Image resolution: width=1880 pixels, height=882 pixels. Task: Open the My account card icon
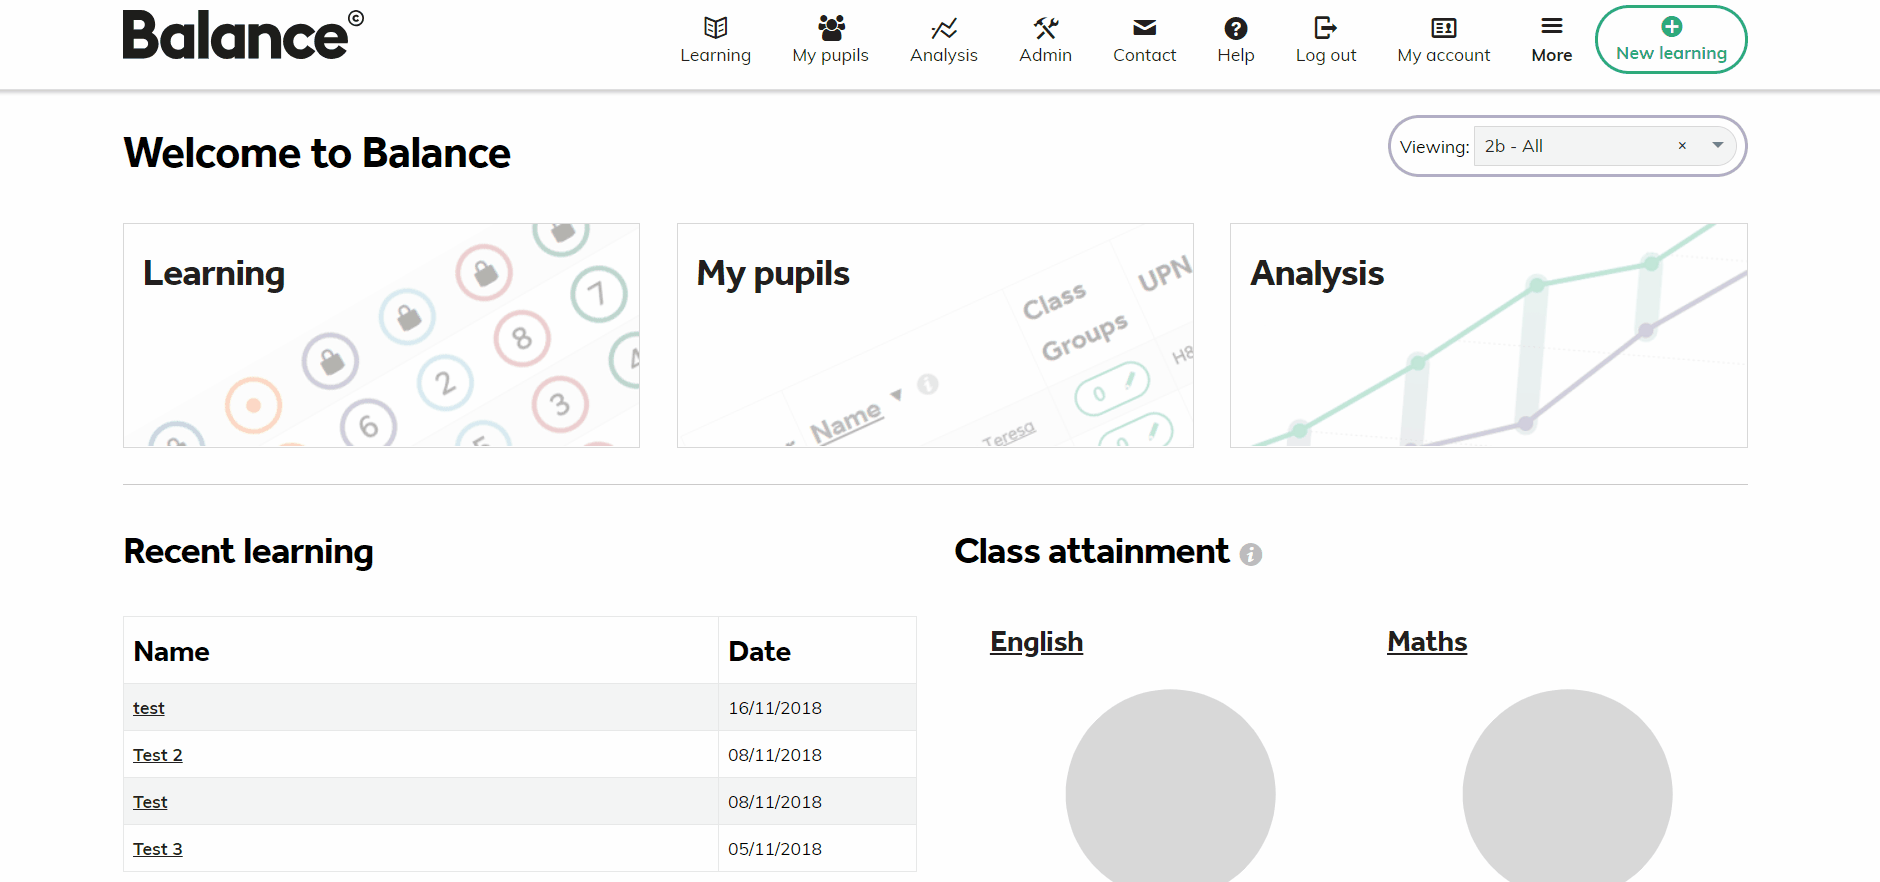coord(1444,28)
